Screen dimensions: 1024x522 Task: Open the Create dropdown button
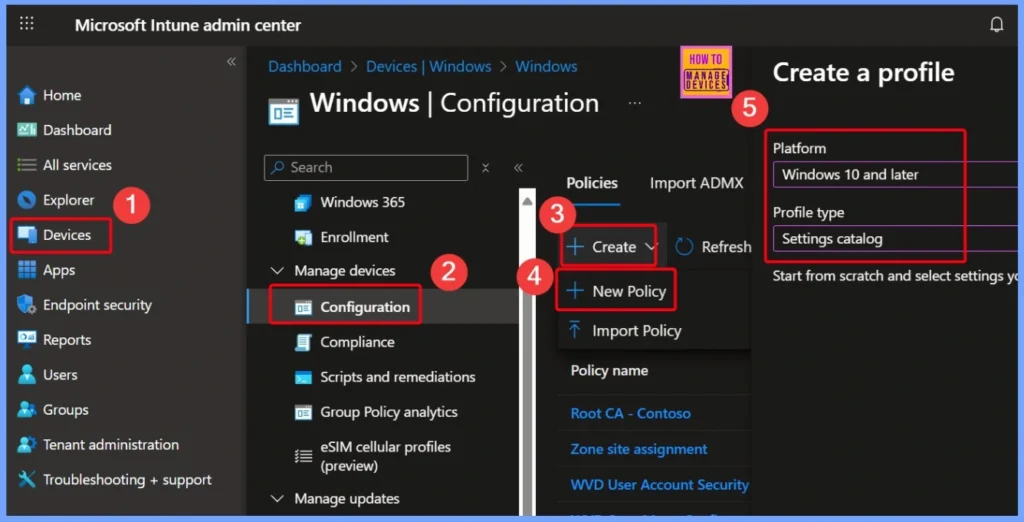click(611, 246)
